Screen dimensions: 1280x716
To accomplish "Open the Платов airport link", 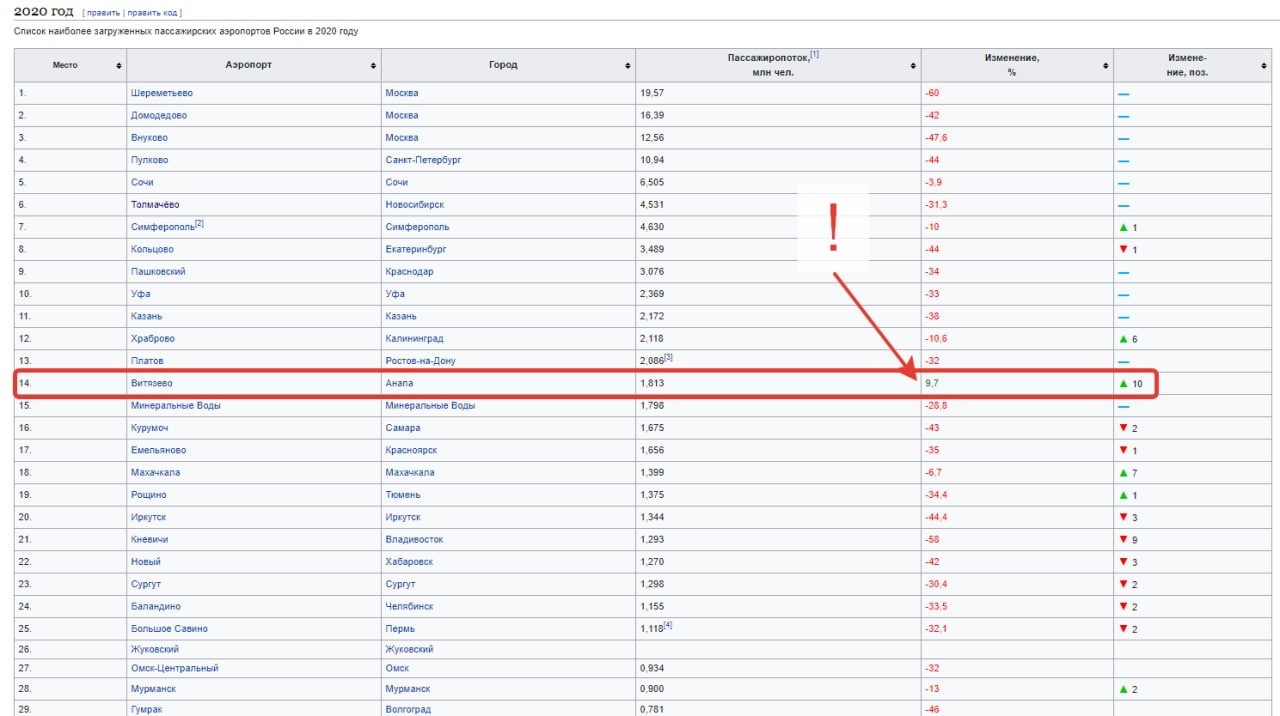I will (x=147, y=361).
